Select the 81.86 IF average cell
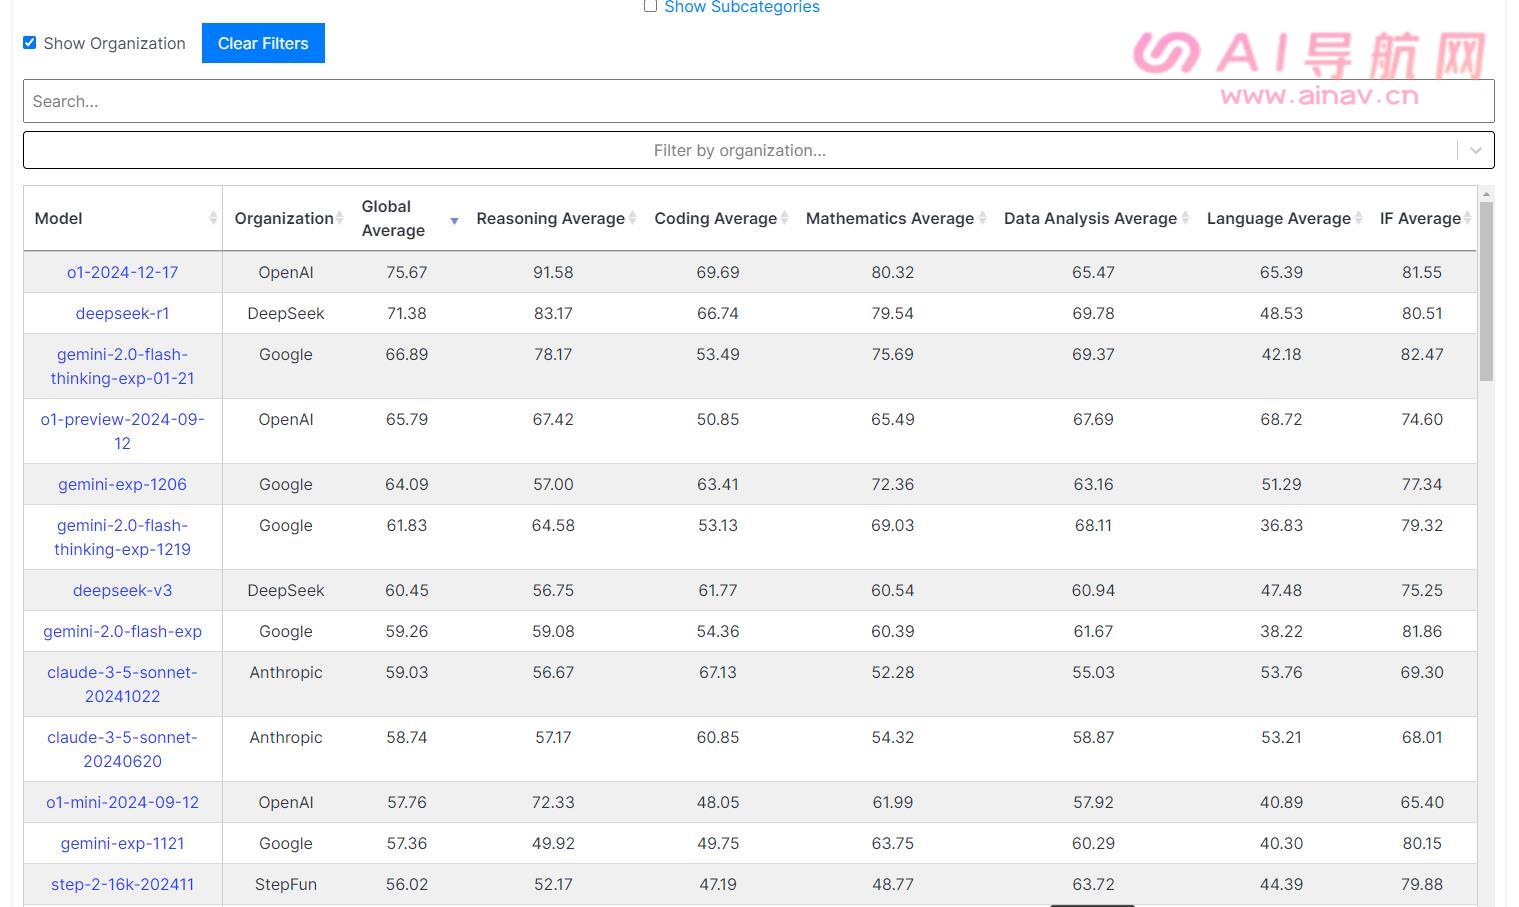The image size is (1519, 907). (x=1422, y=631)
